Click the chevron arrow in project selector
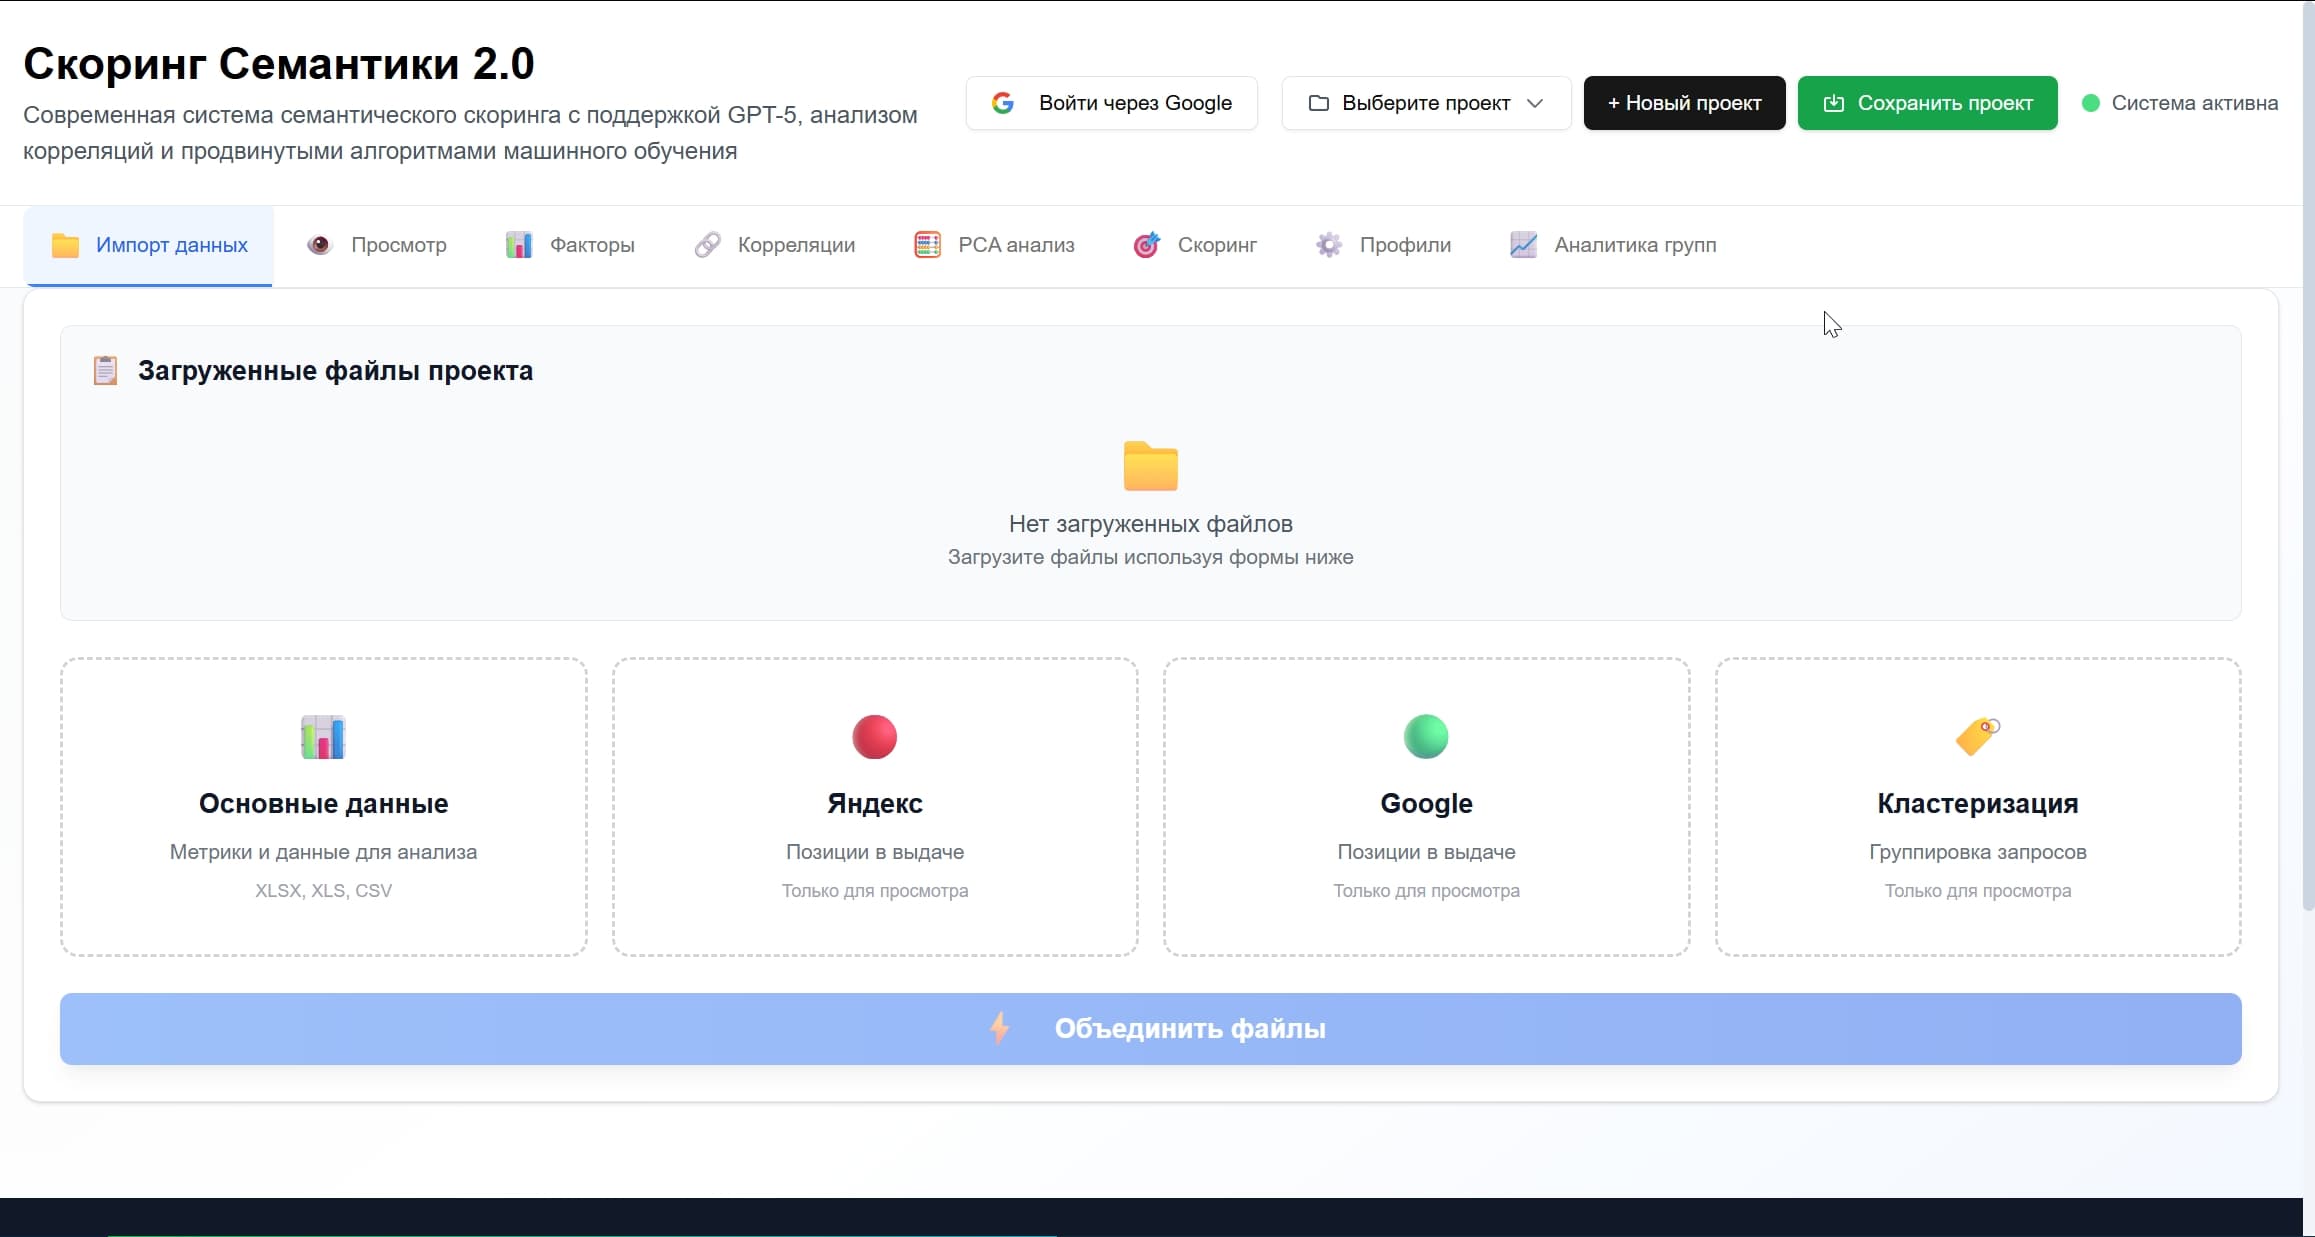The height and width of the screenshot is (1237, 2315). pyautogui.click(x=1535, y=103)
